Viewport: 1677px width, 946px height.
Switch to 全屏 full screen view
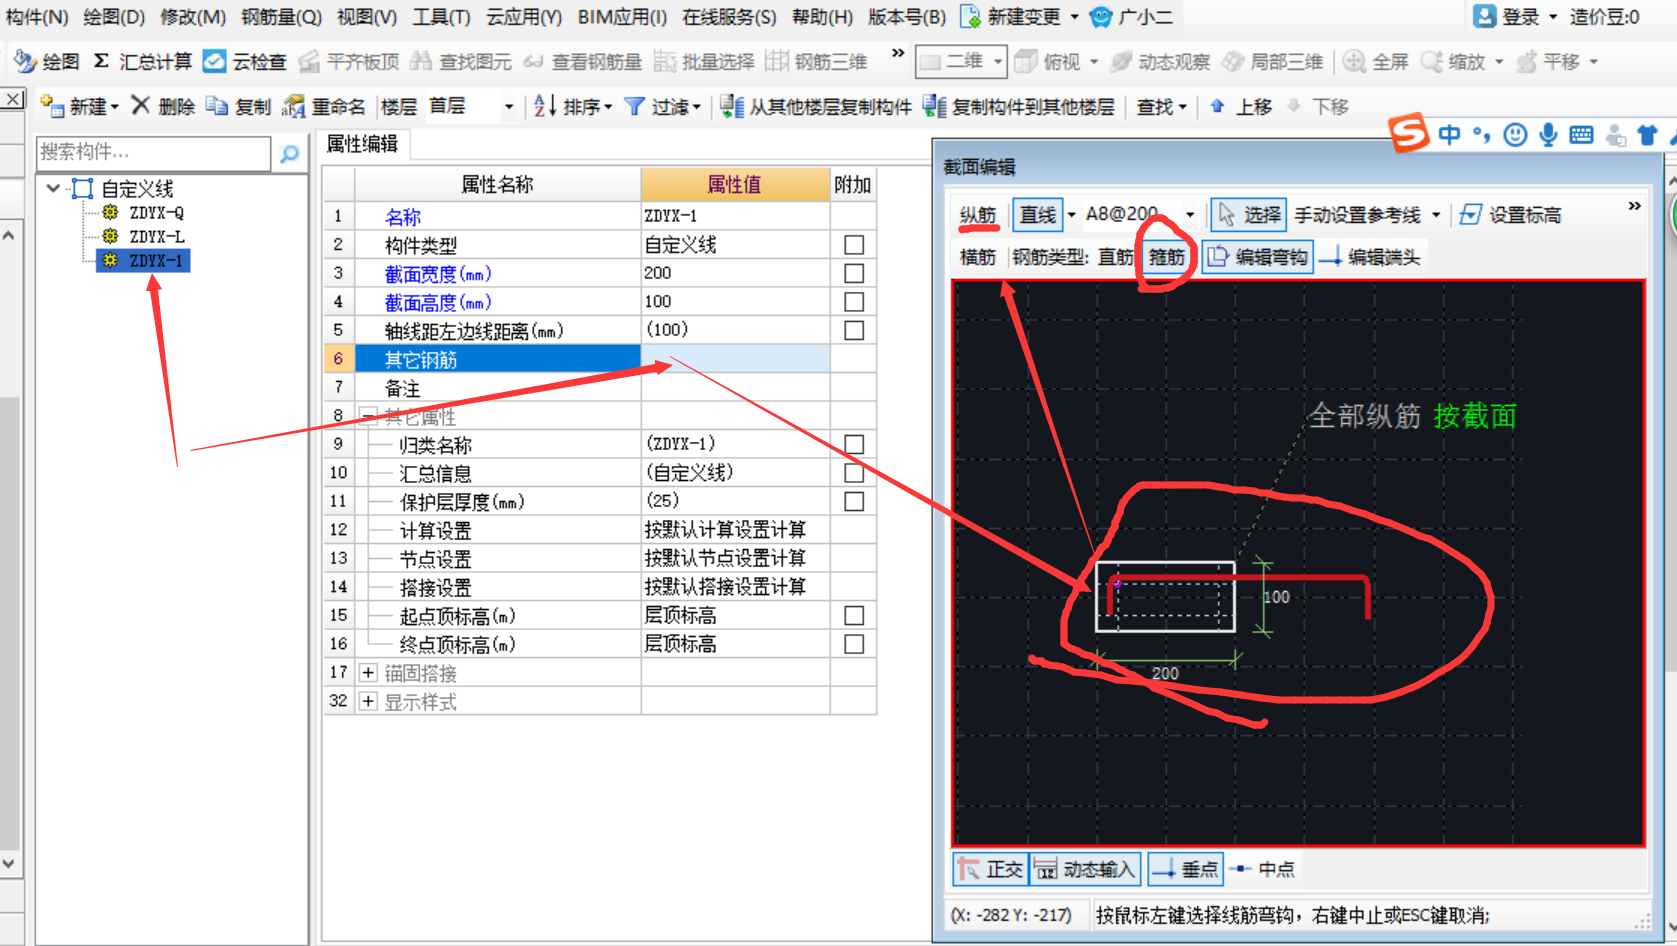pyautogui.click(x=1376, y=62)
